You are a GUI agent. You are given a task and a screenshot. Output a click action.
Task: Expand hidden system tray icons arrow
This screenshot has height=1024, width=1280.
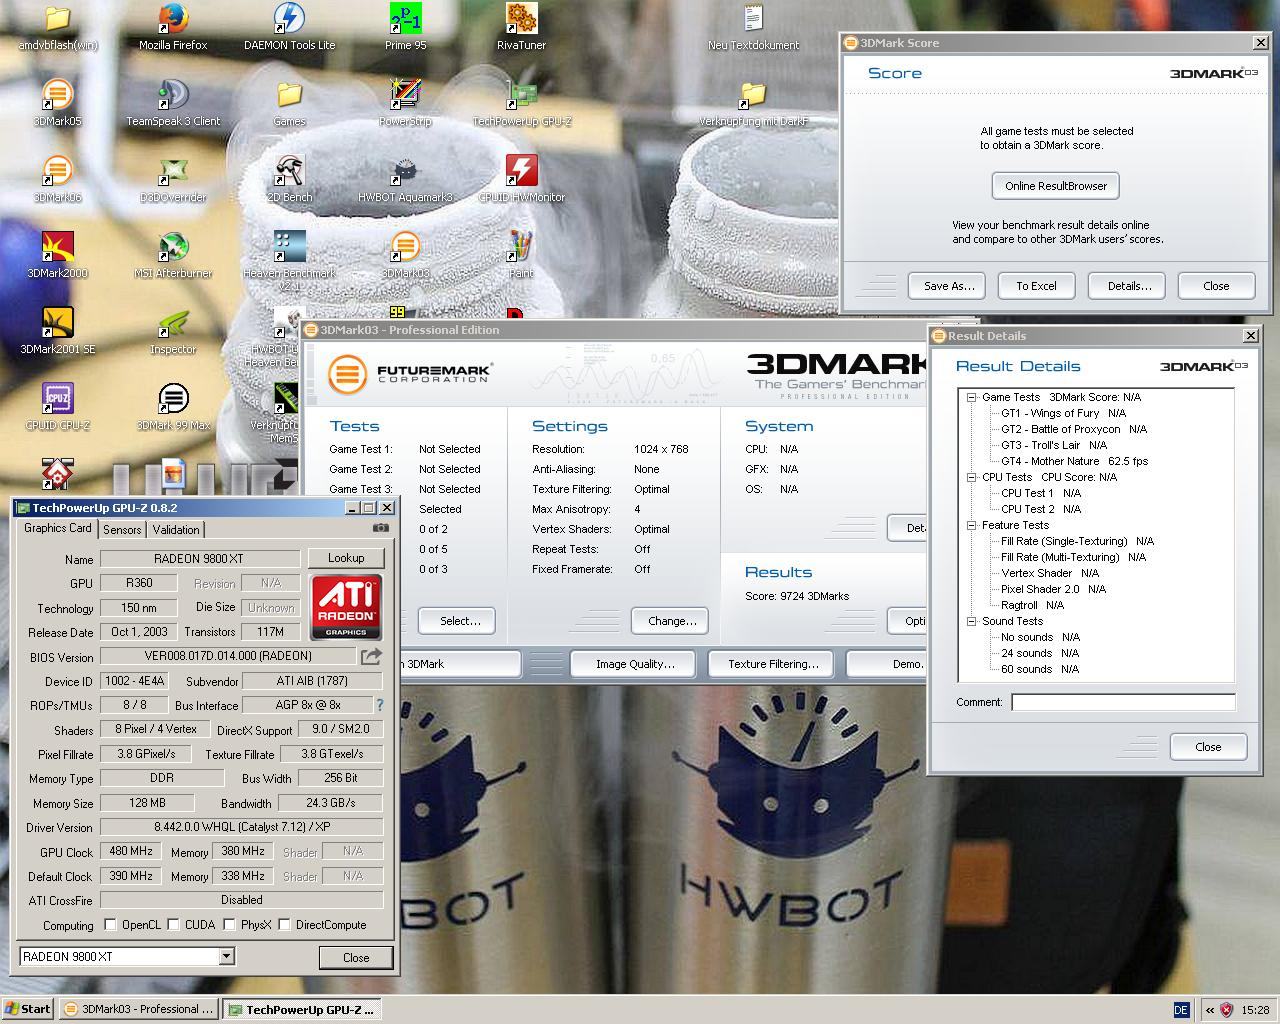click(1209, 1010)
